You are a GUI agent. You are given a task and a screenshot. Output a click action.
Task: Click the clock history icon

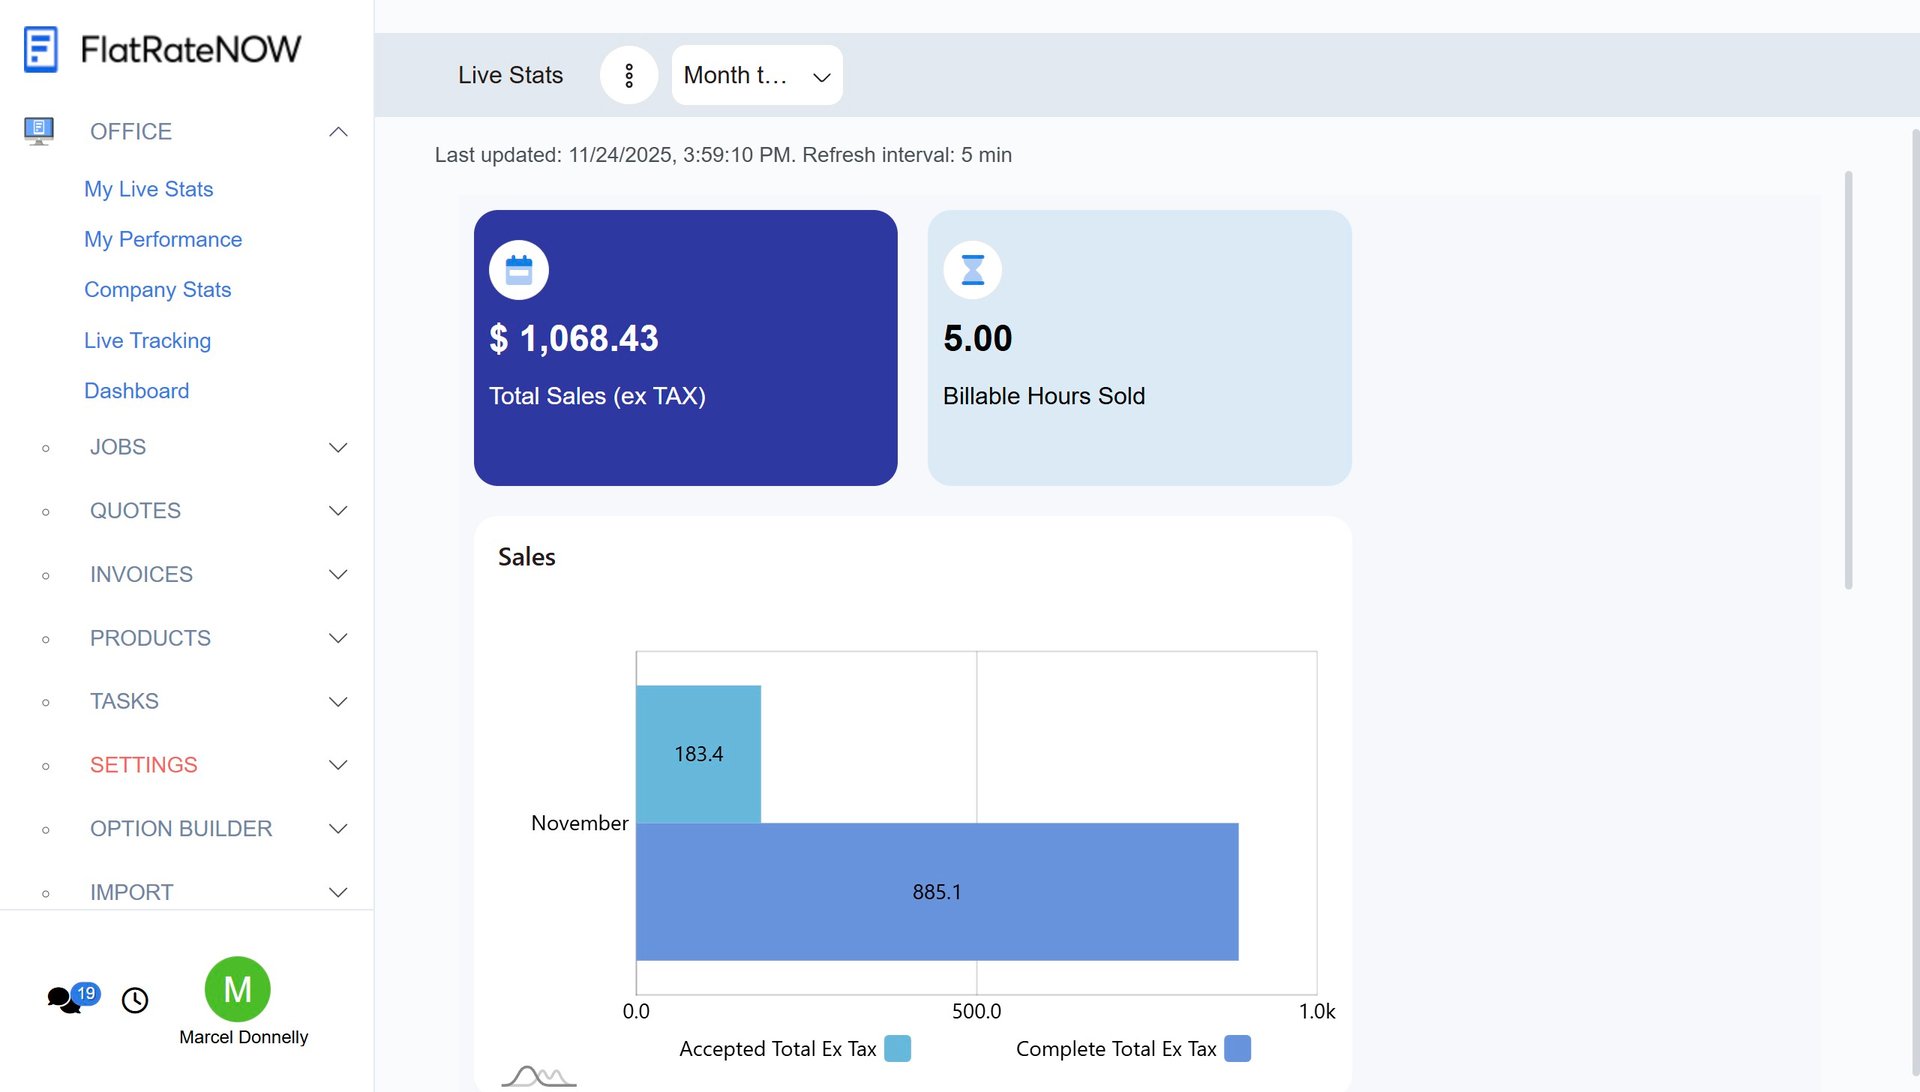click(x=135, y=1000)
